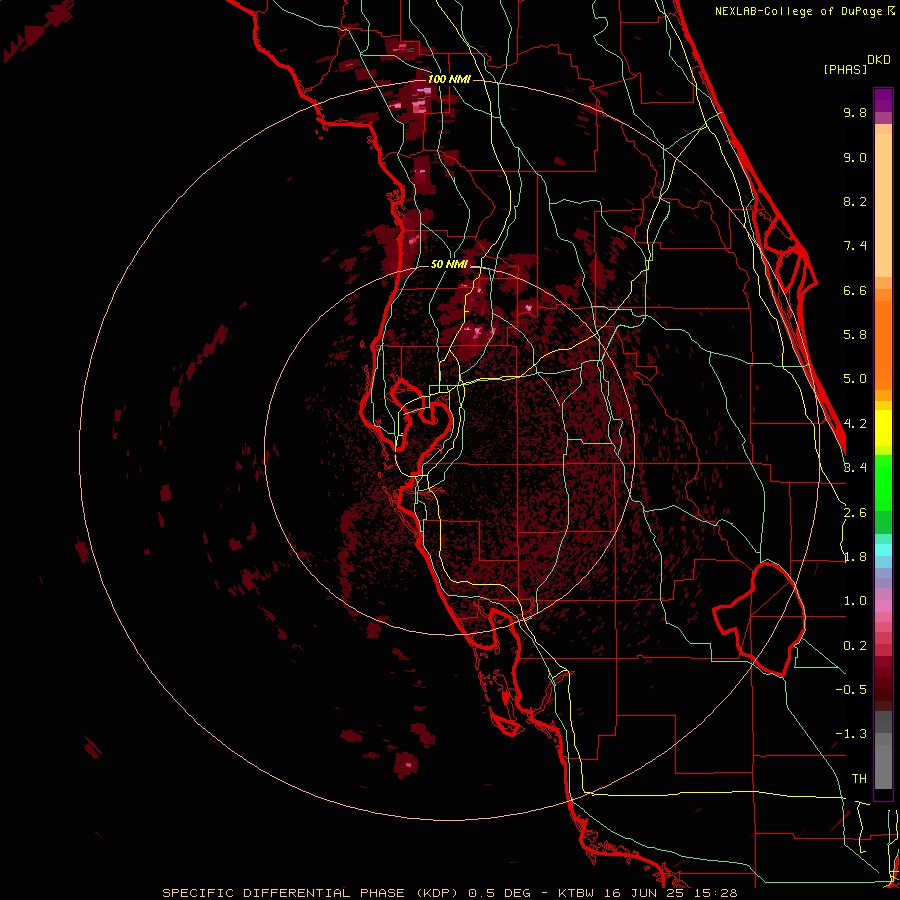Pick the gray band at the bottom of the color scale
Viewport: 900px width, 900px height.
point(883,751)
